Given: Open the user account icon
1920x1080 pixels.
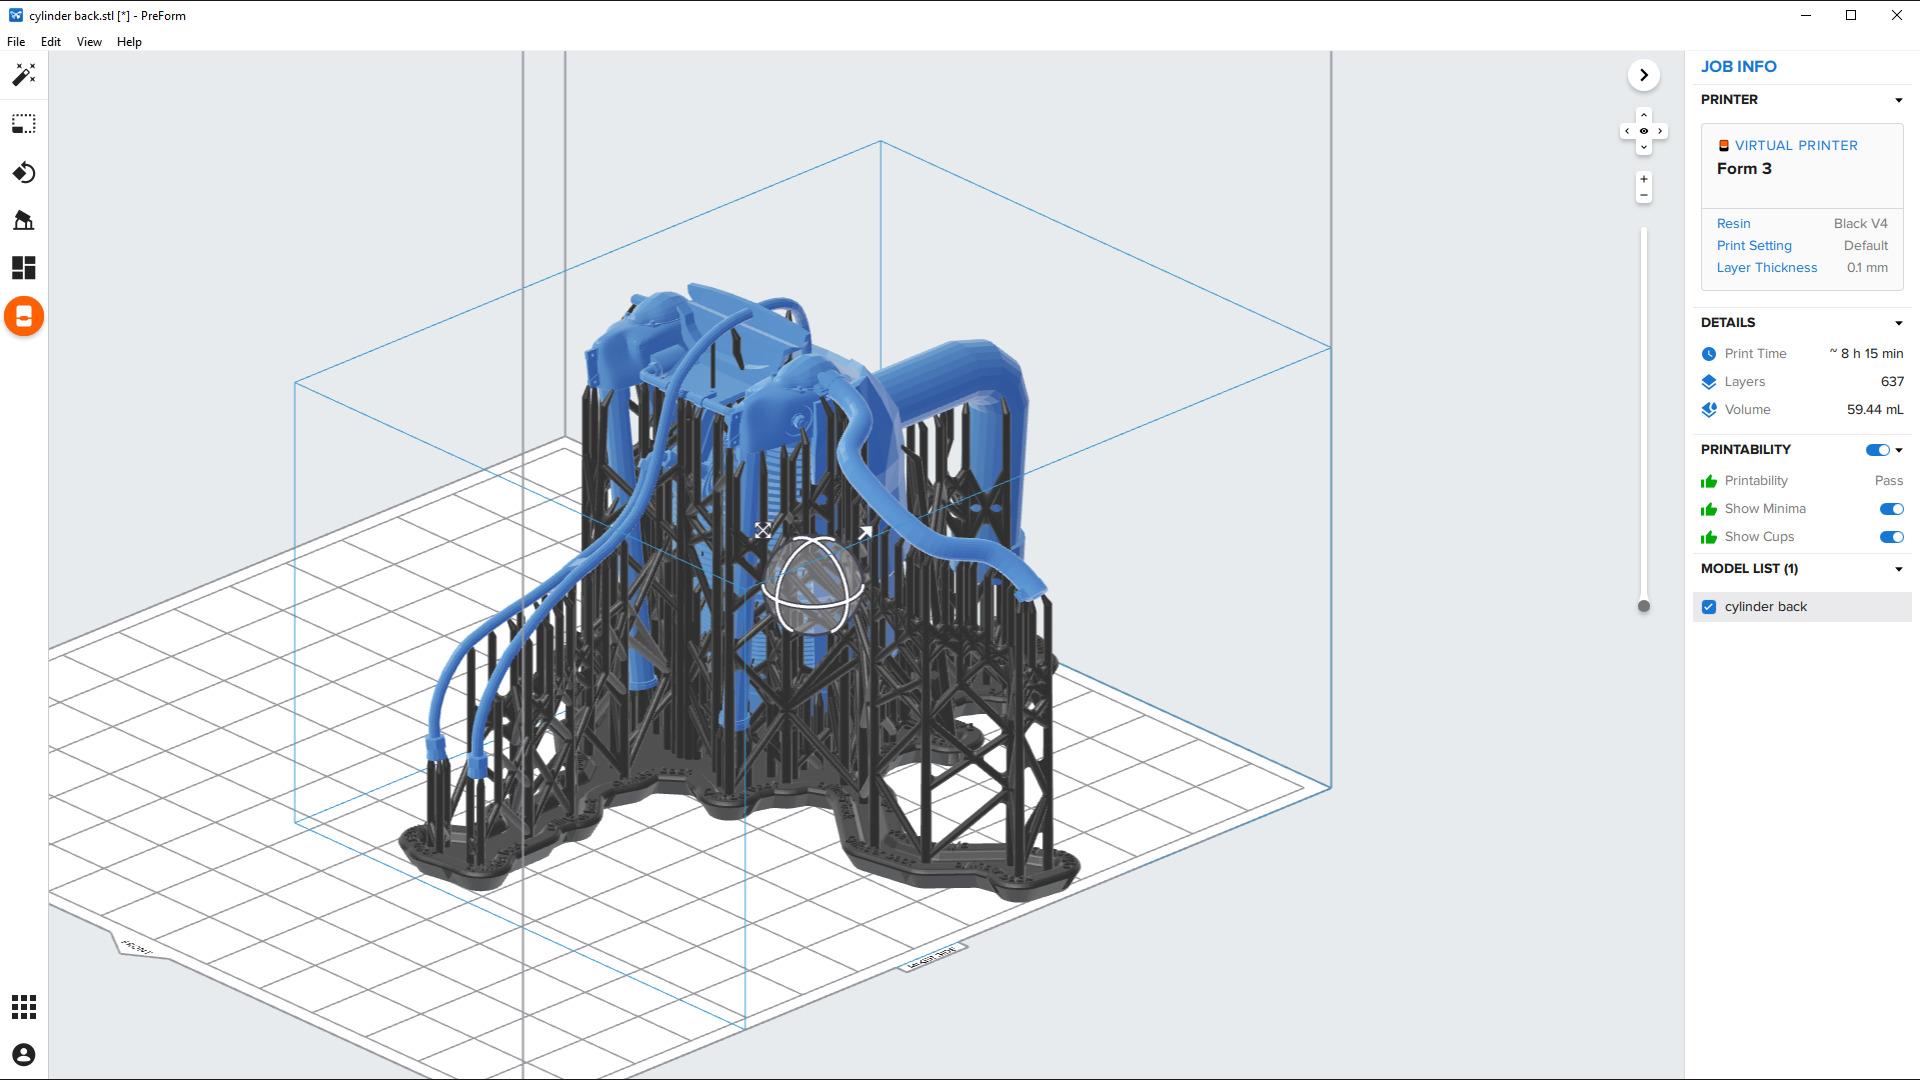Looking at the screenshot, I should coord(24,1054).
